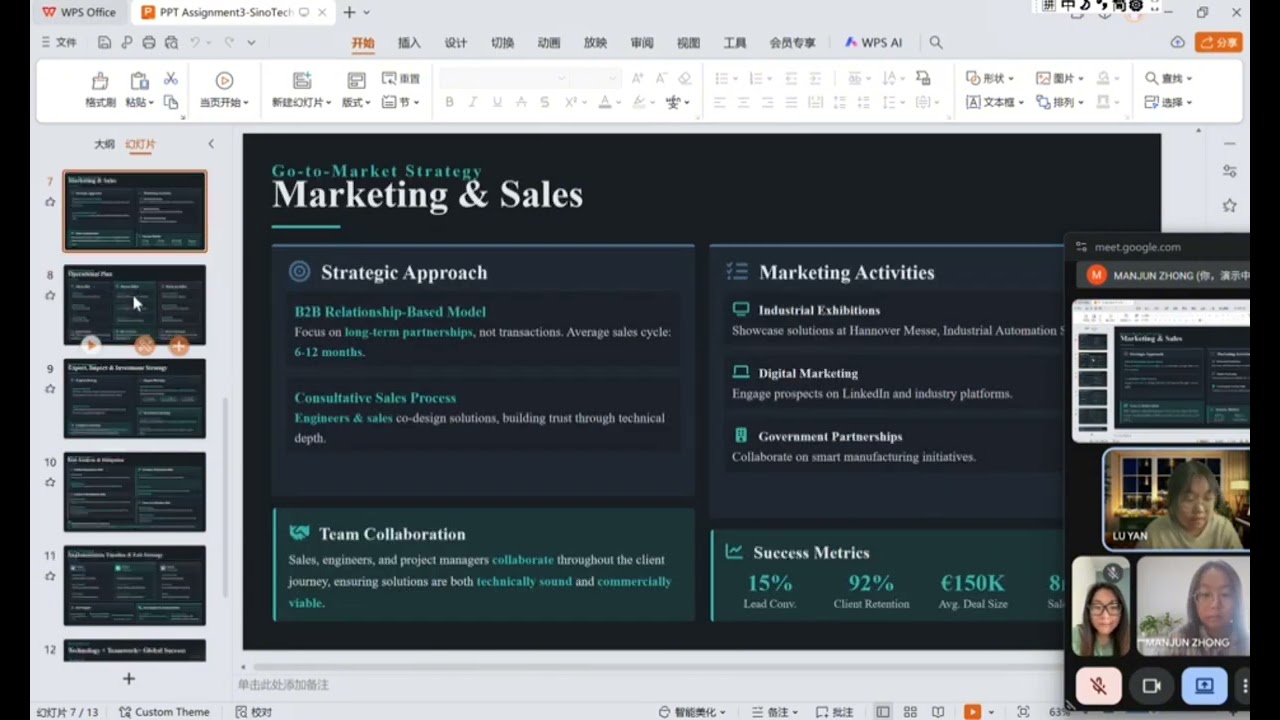Click the Format Painter (格式刷) icon
1280x720 pixels.
coord(100,81)
